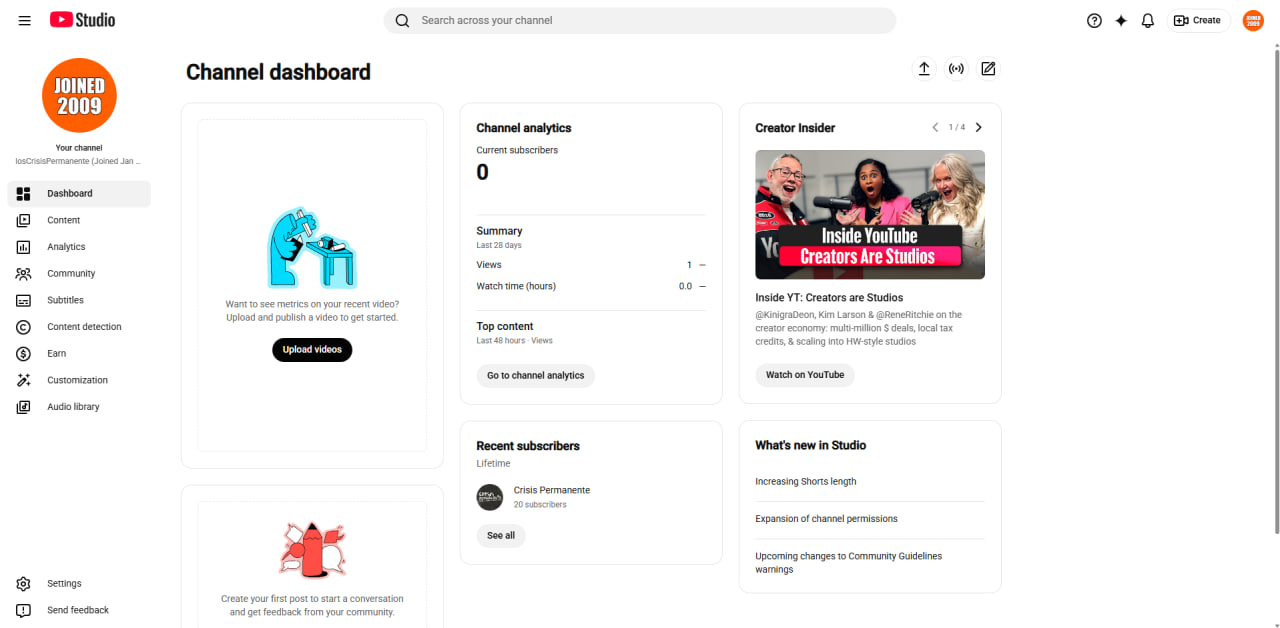Image resolution: width=1280 pixels, height=628 pixels.
Task: Click the Content icon in sidebar
Action: click(24, 220)
